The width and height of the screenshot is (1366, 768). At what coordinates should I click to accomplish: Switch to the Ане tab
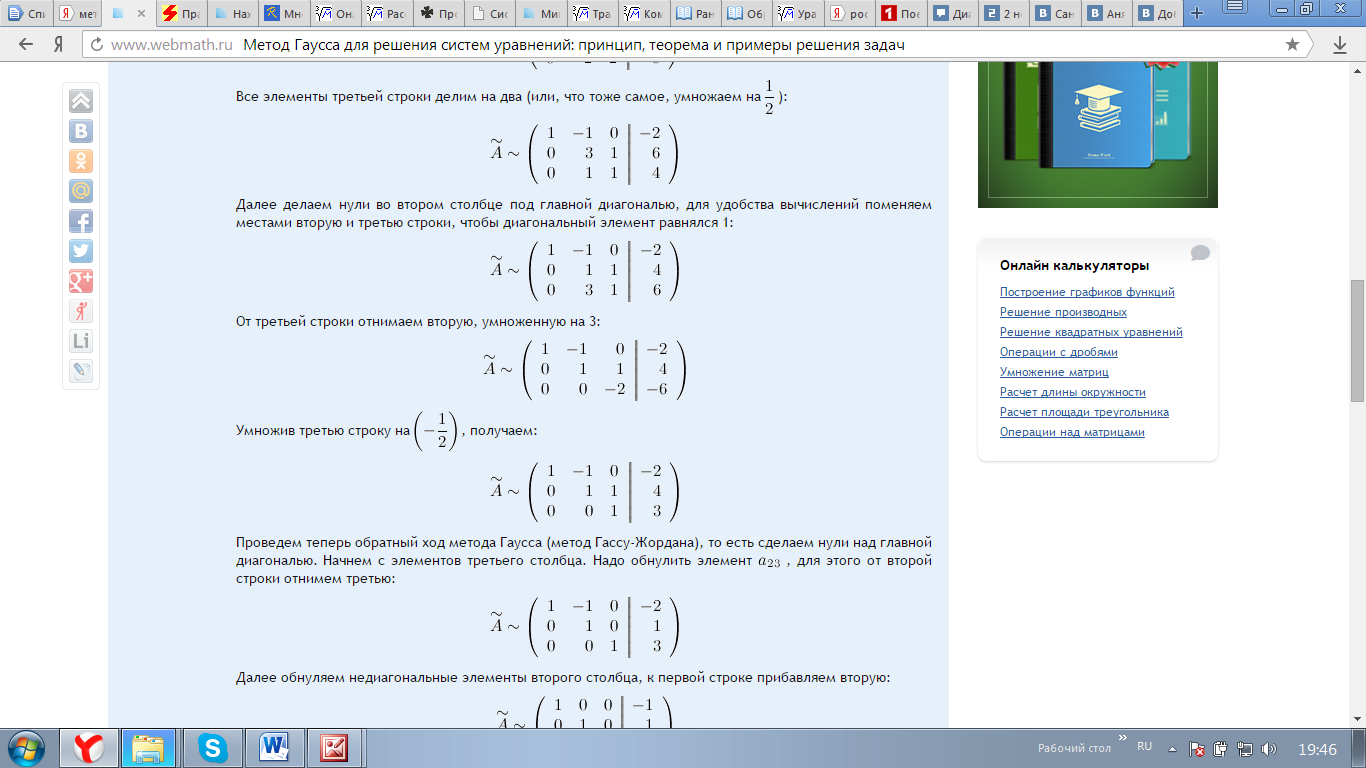pyautogui.click(x=1105, y=14)
